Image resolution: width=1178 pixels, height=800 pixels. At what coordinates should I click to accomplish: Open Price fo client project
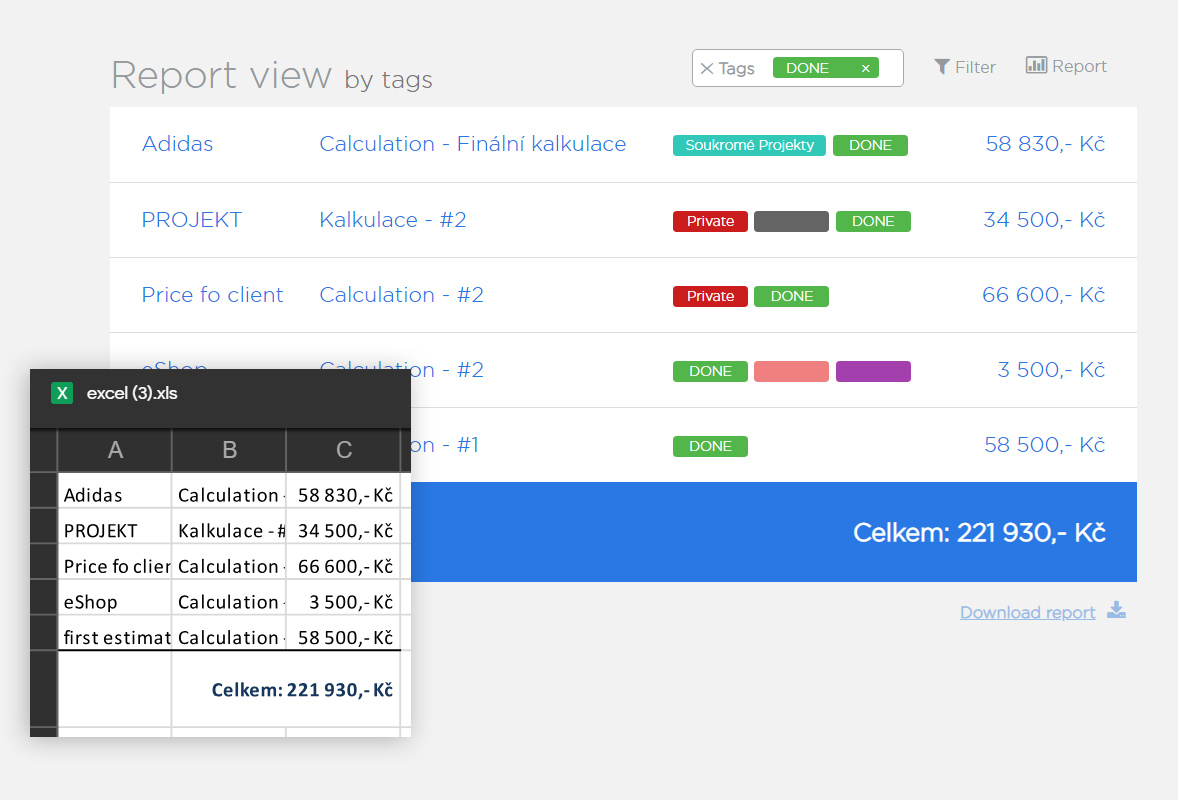[213, 294]
